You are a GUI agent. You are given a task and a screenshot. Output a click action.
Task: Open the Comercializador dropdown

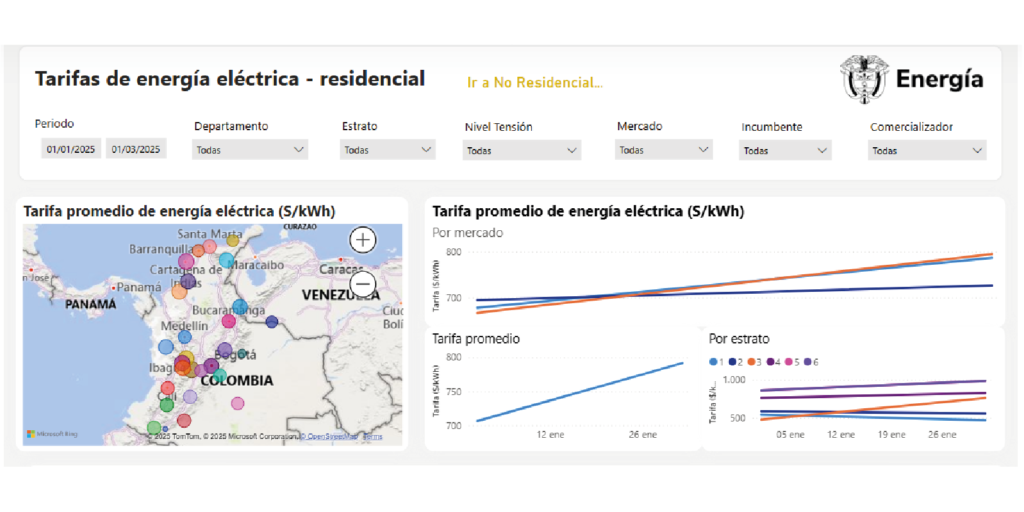[927, 151]
